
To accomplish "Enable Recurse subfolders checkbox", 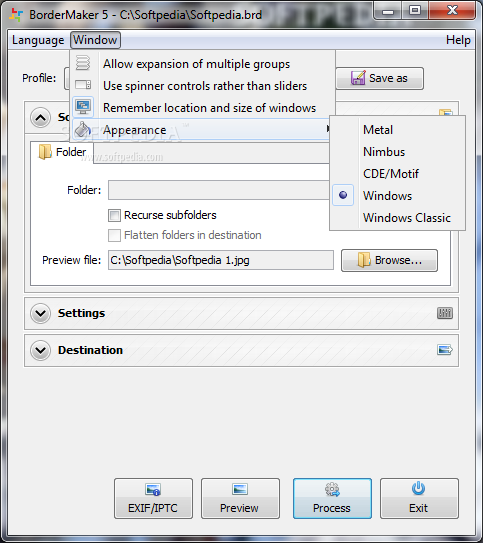I will (114, 215).
